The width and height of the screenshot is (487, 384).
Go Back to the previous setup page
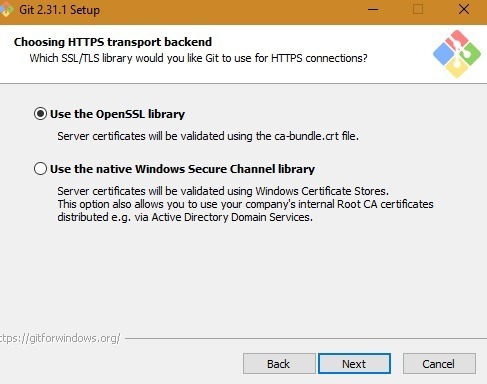click(x=279, y=364)
